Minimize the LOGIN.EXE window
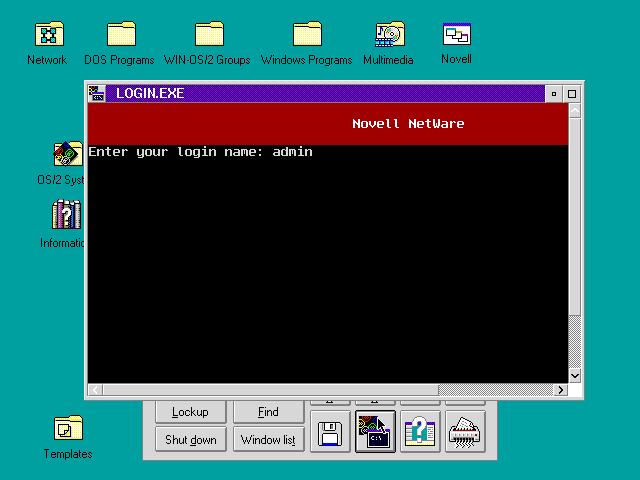 pos(554,94)
